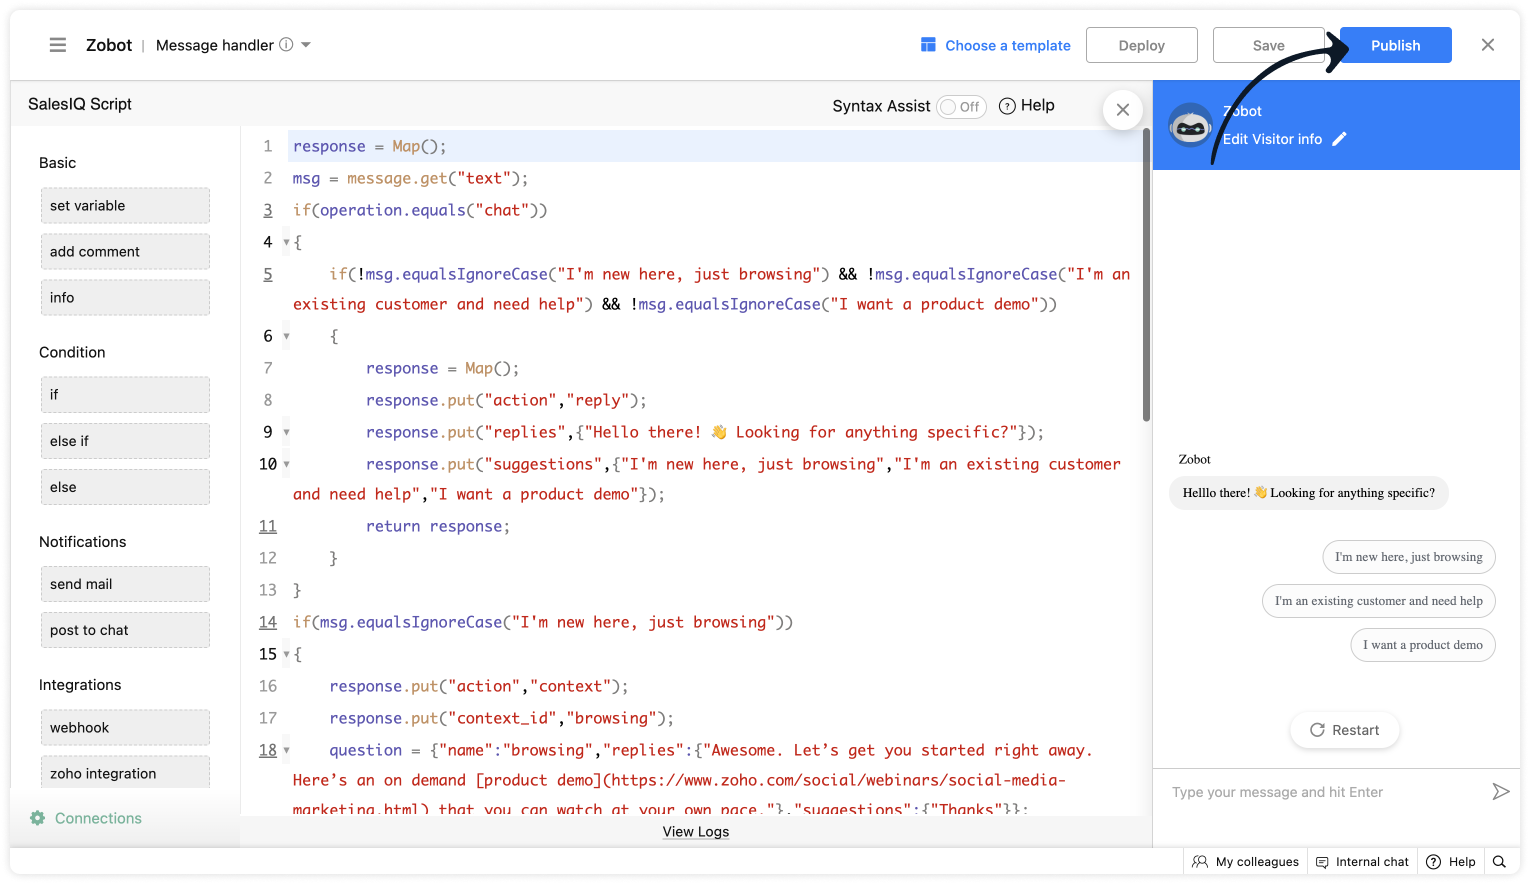Click line number 3 in the gutter
Image resolution: width=1530 pixels, height=884 pixels.
(x=268, y=210)
